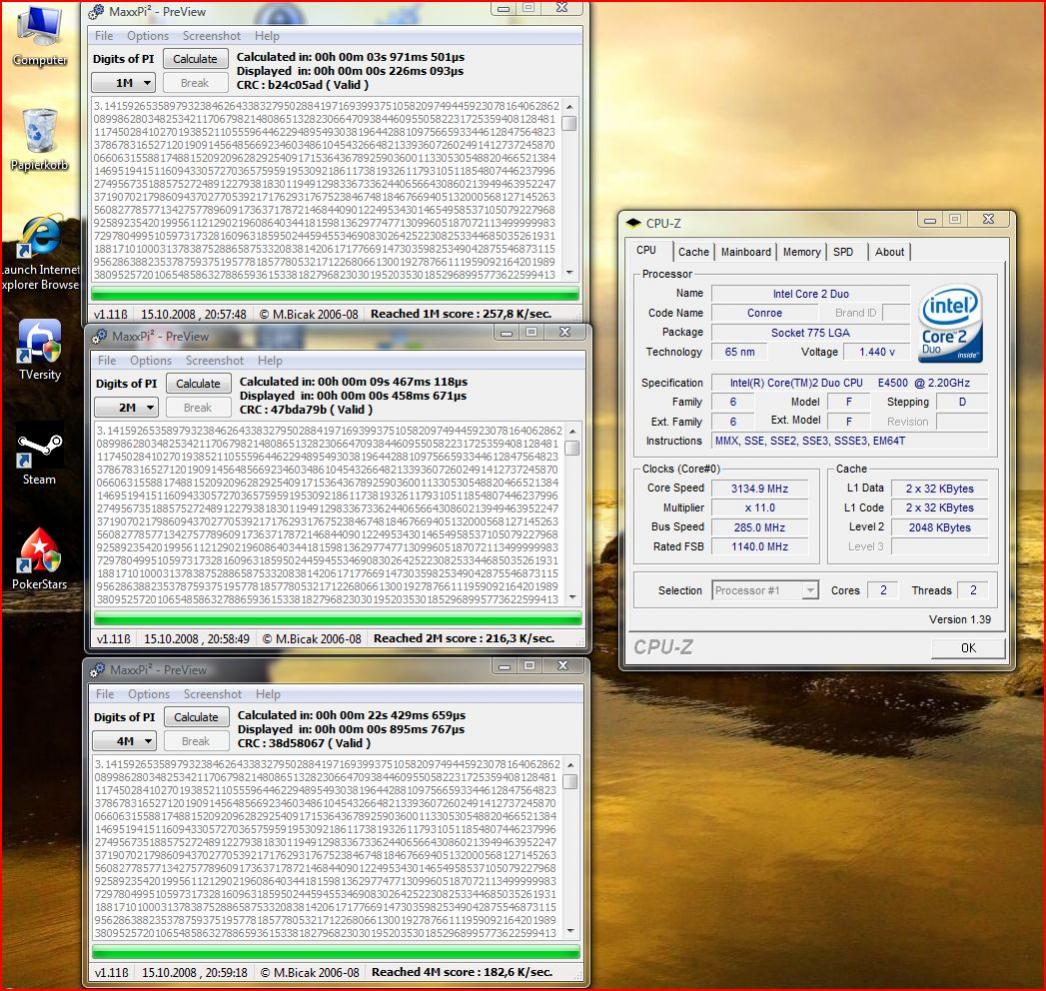The image size is (1046, 991).
Task: Click the Package field Socket 775 LGA
Action: click(811, 332)
